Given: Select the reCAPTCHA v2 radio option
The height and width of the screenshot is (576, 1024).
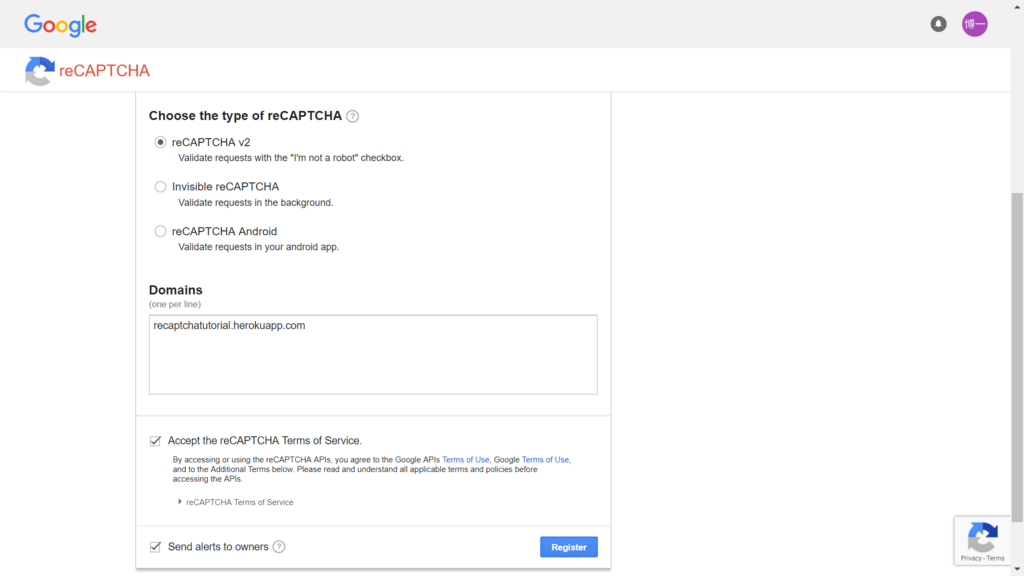Looking at the screenshot, I should [x=160, y=142].
